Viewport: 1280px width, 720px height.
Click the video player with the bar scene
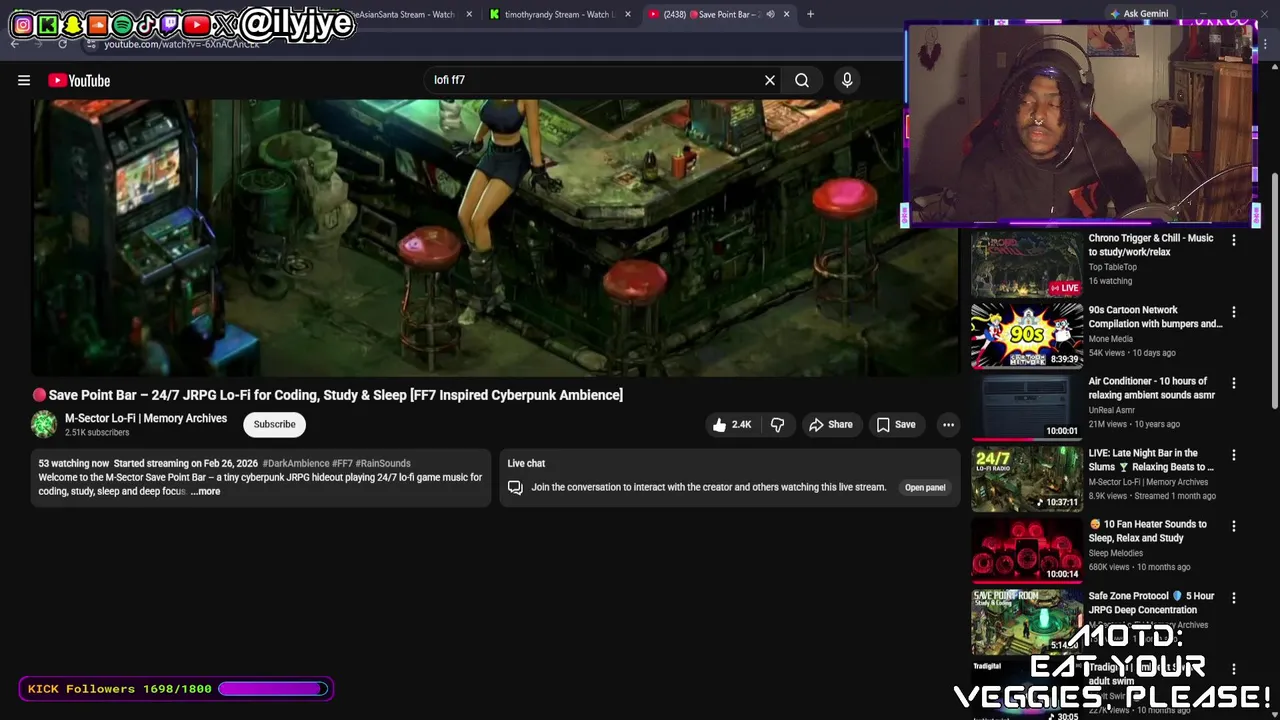[495, 237]
